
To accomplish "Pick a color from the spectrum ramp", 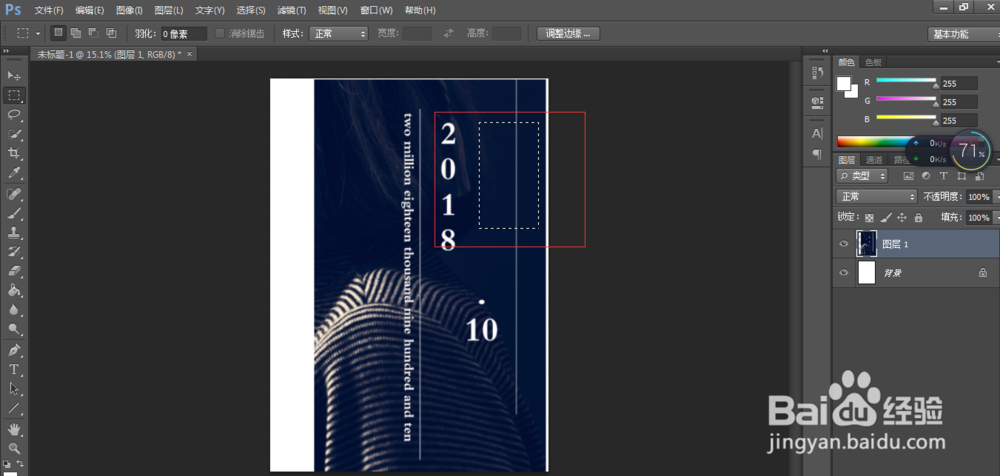I will 871,142.
